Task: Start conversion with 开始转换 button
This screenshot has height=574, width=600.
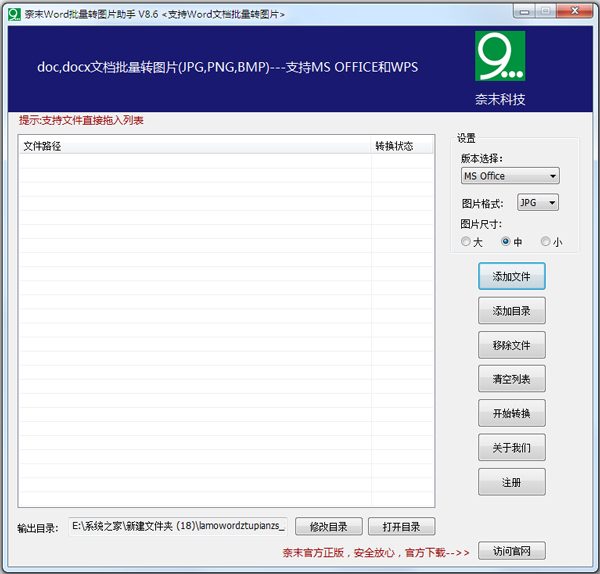Action: 512,413
